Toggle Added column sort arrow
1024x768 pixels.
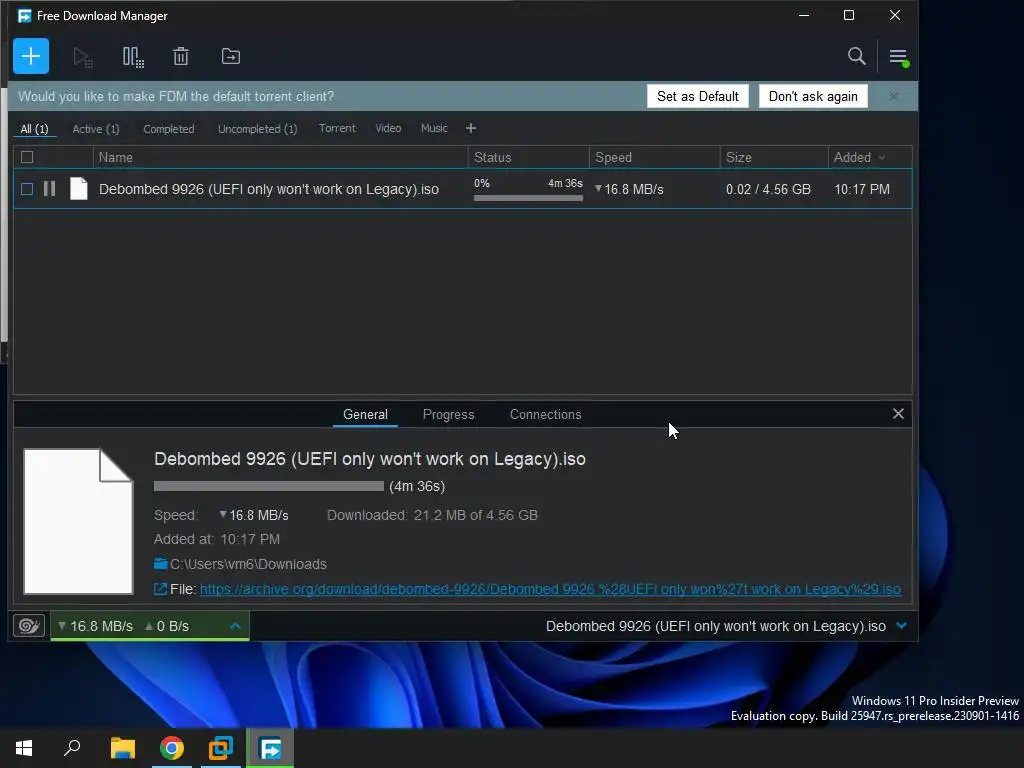click(882, 157)
